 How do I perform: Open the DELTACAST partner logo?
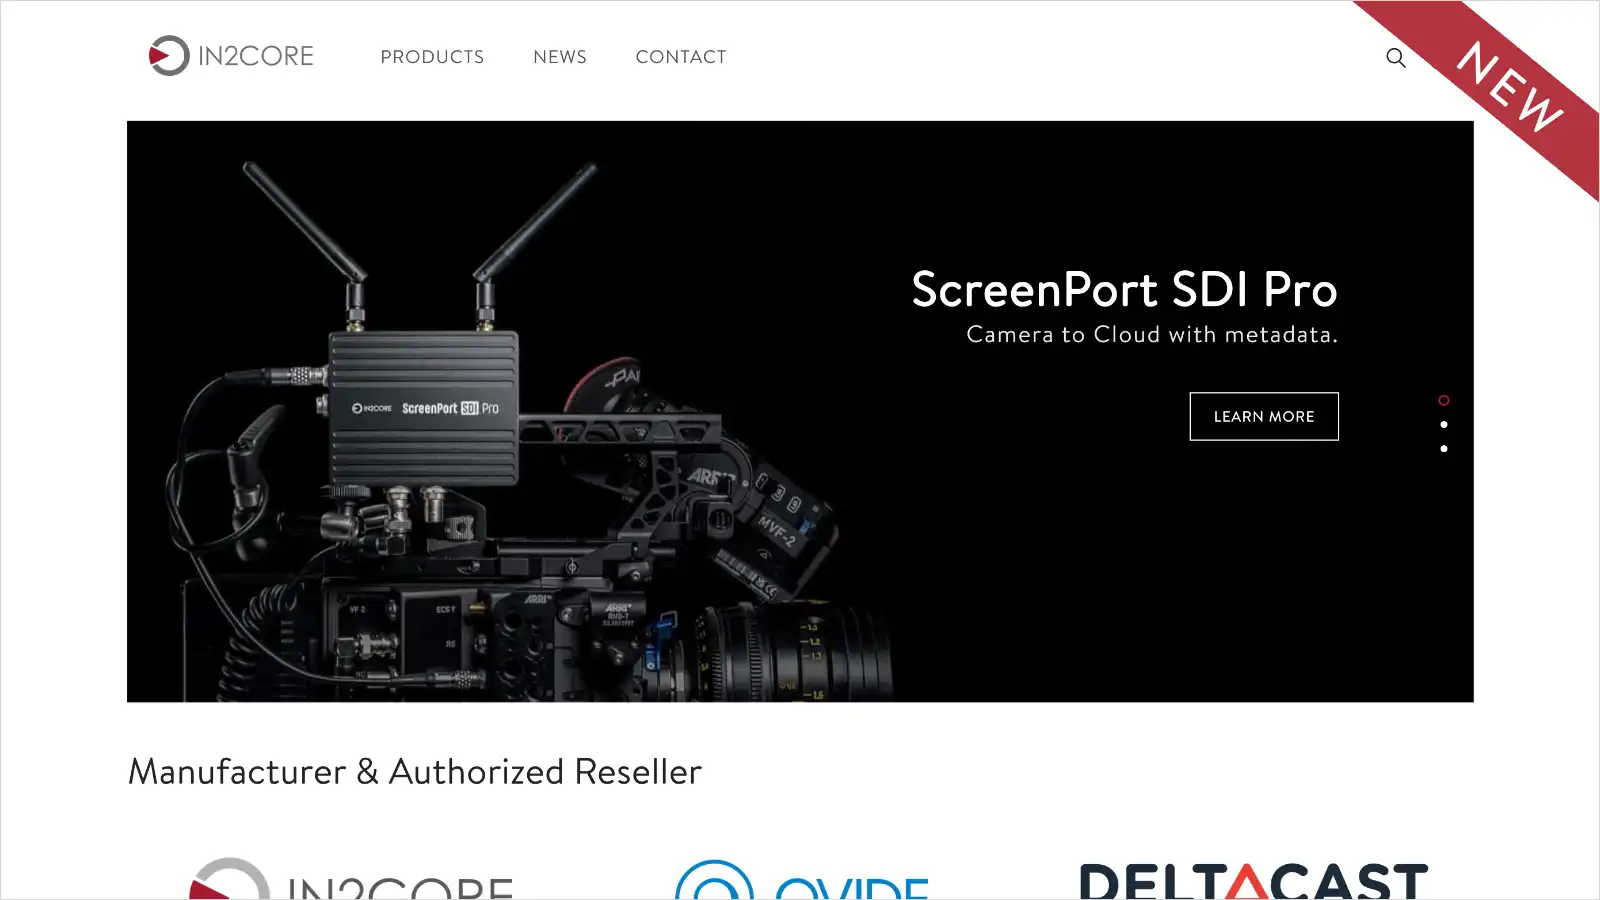tap(1253, 880)
